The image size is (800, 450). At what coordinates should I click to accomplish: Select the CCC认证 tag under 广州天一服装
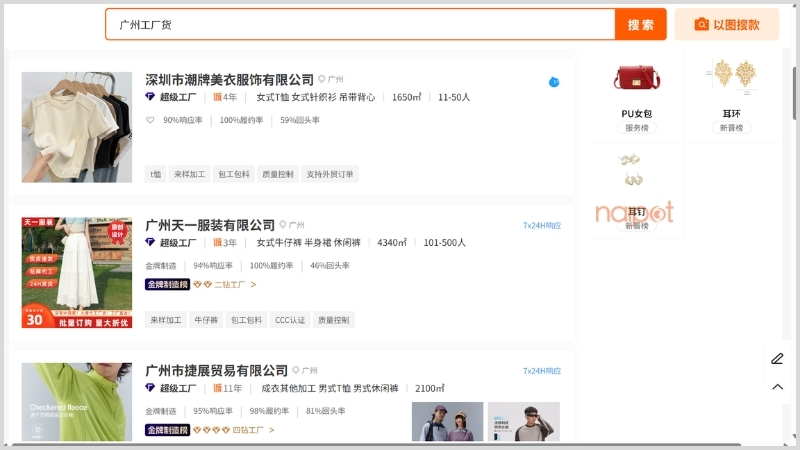(x=290, y=320)
